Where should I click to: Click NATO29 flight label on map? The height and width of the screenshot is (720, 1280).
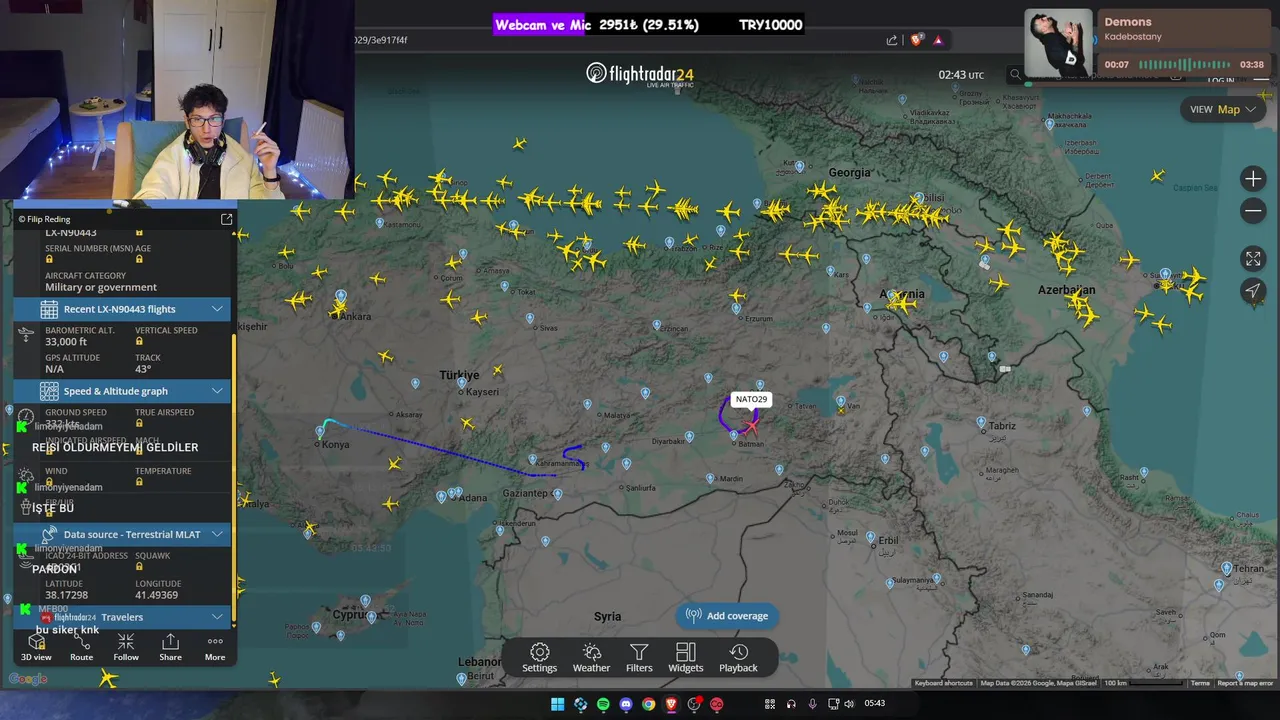[751, 399]
